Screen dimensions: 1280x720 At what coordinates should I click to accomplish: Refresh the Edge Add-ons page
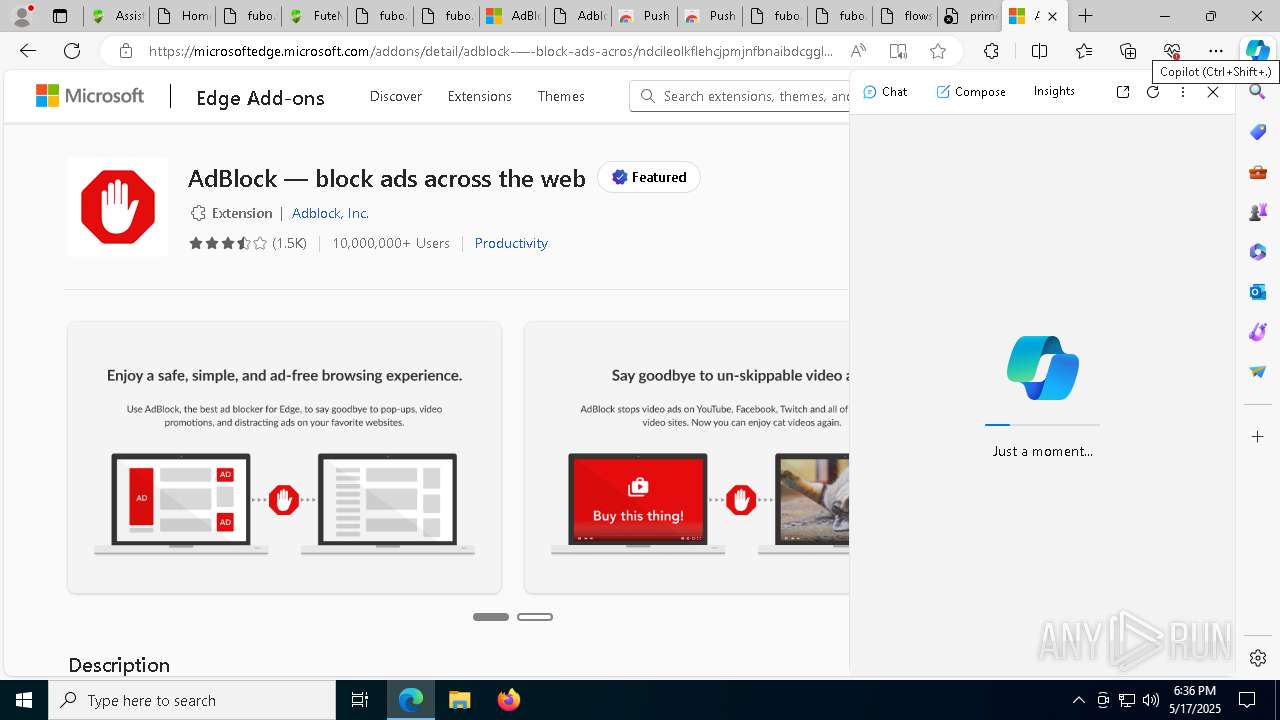point(72,51)
